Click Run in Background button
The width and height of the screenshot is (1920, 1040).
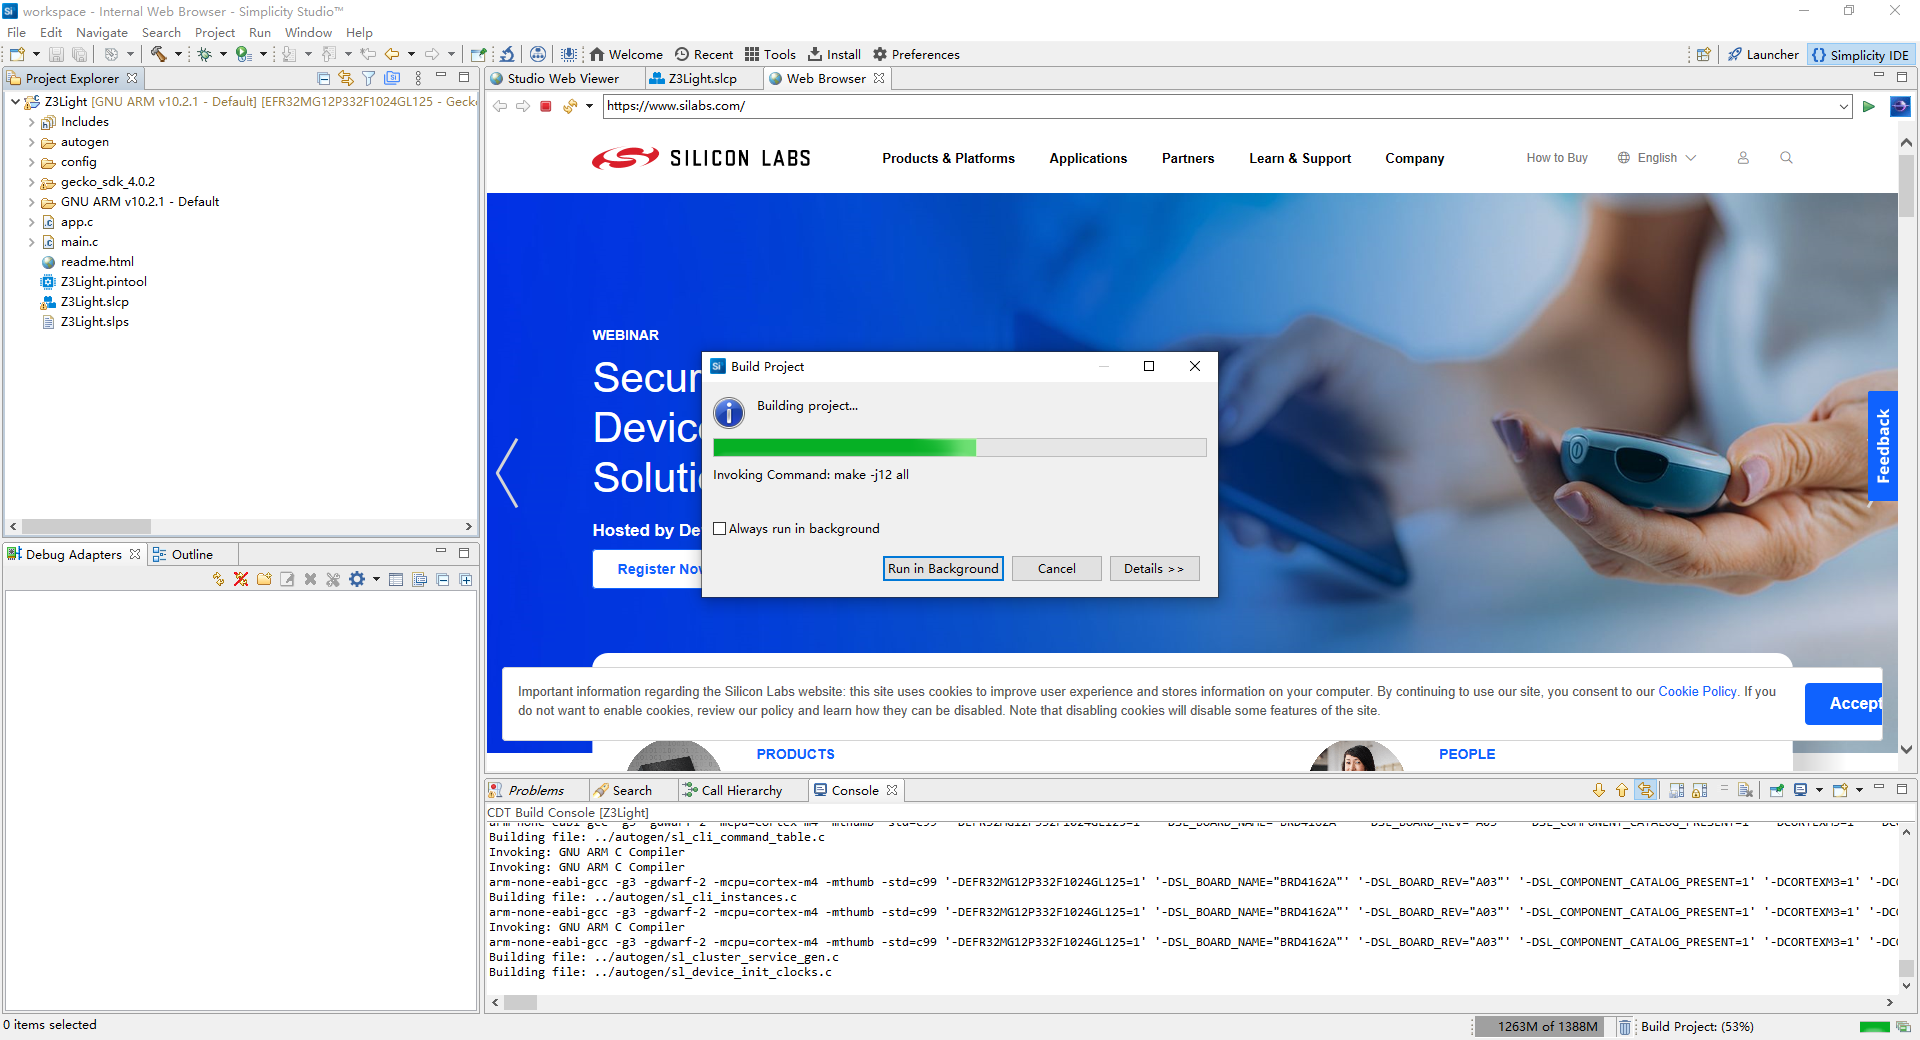pos(943,568)
